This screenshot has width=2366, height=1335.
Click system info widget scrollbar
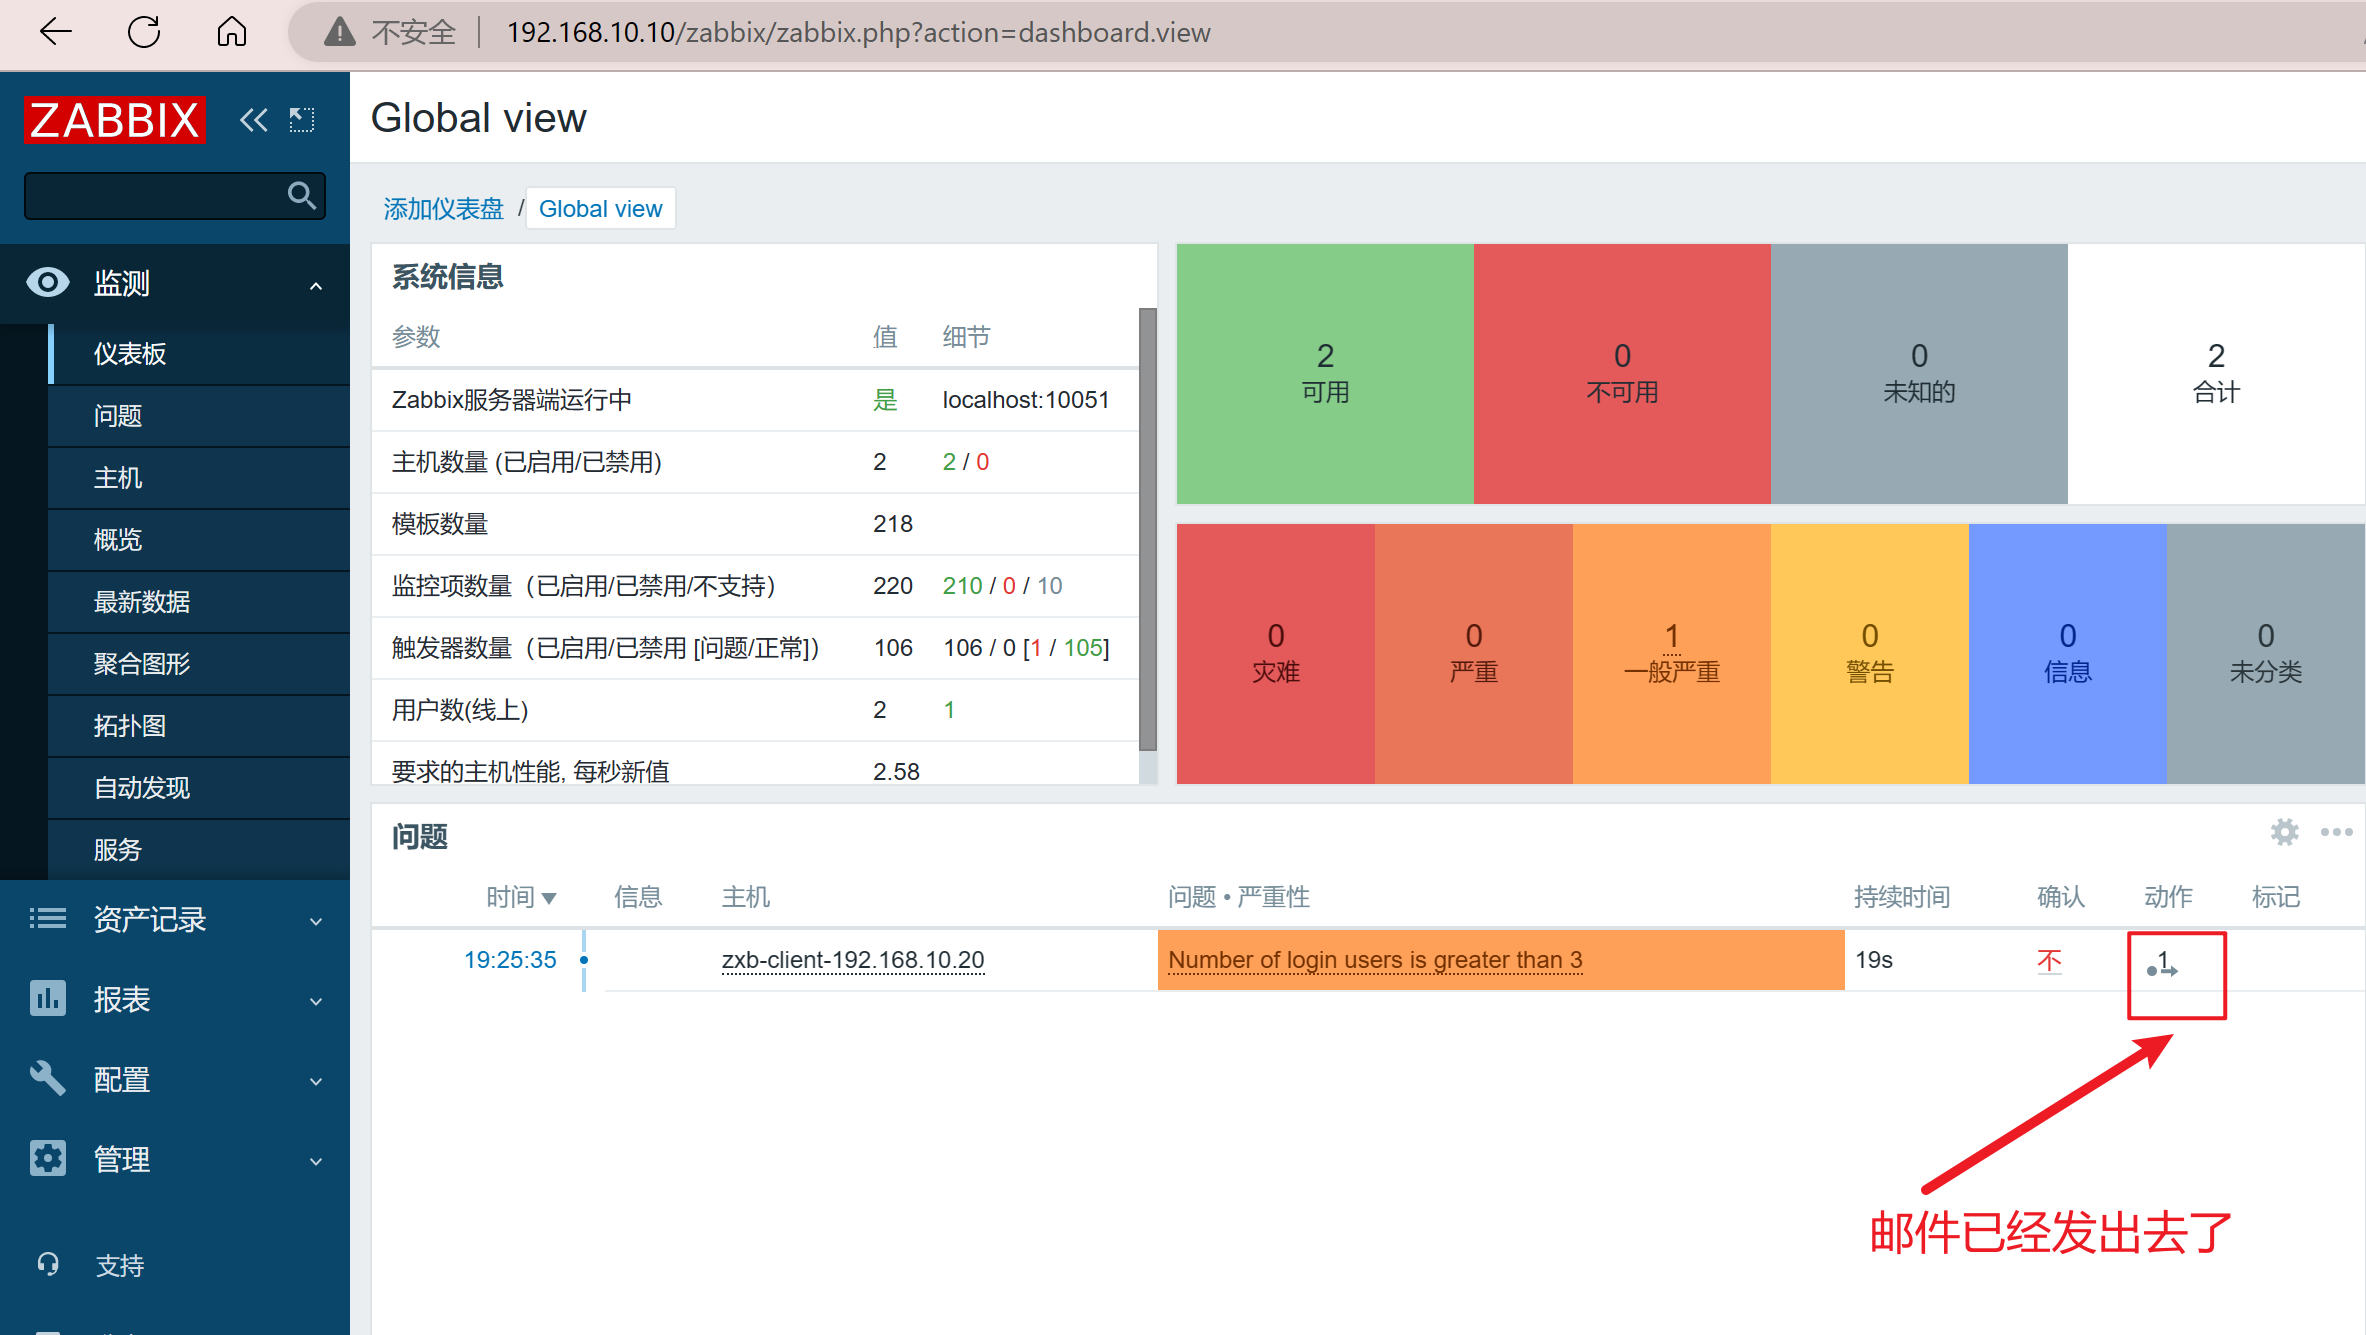point(1148,529)
